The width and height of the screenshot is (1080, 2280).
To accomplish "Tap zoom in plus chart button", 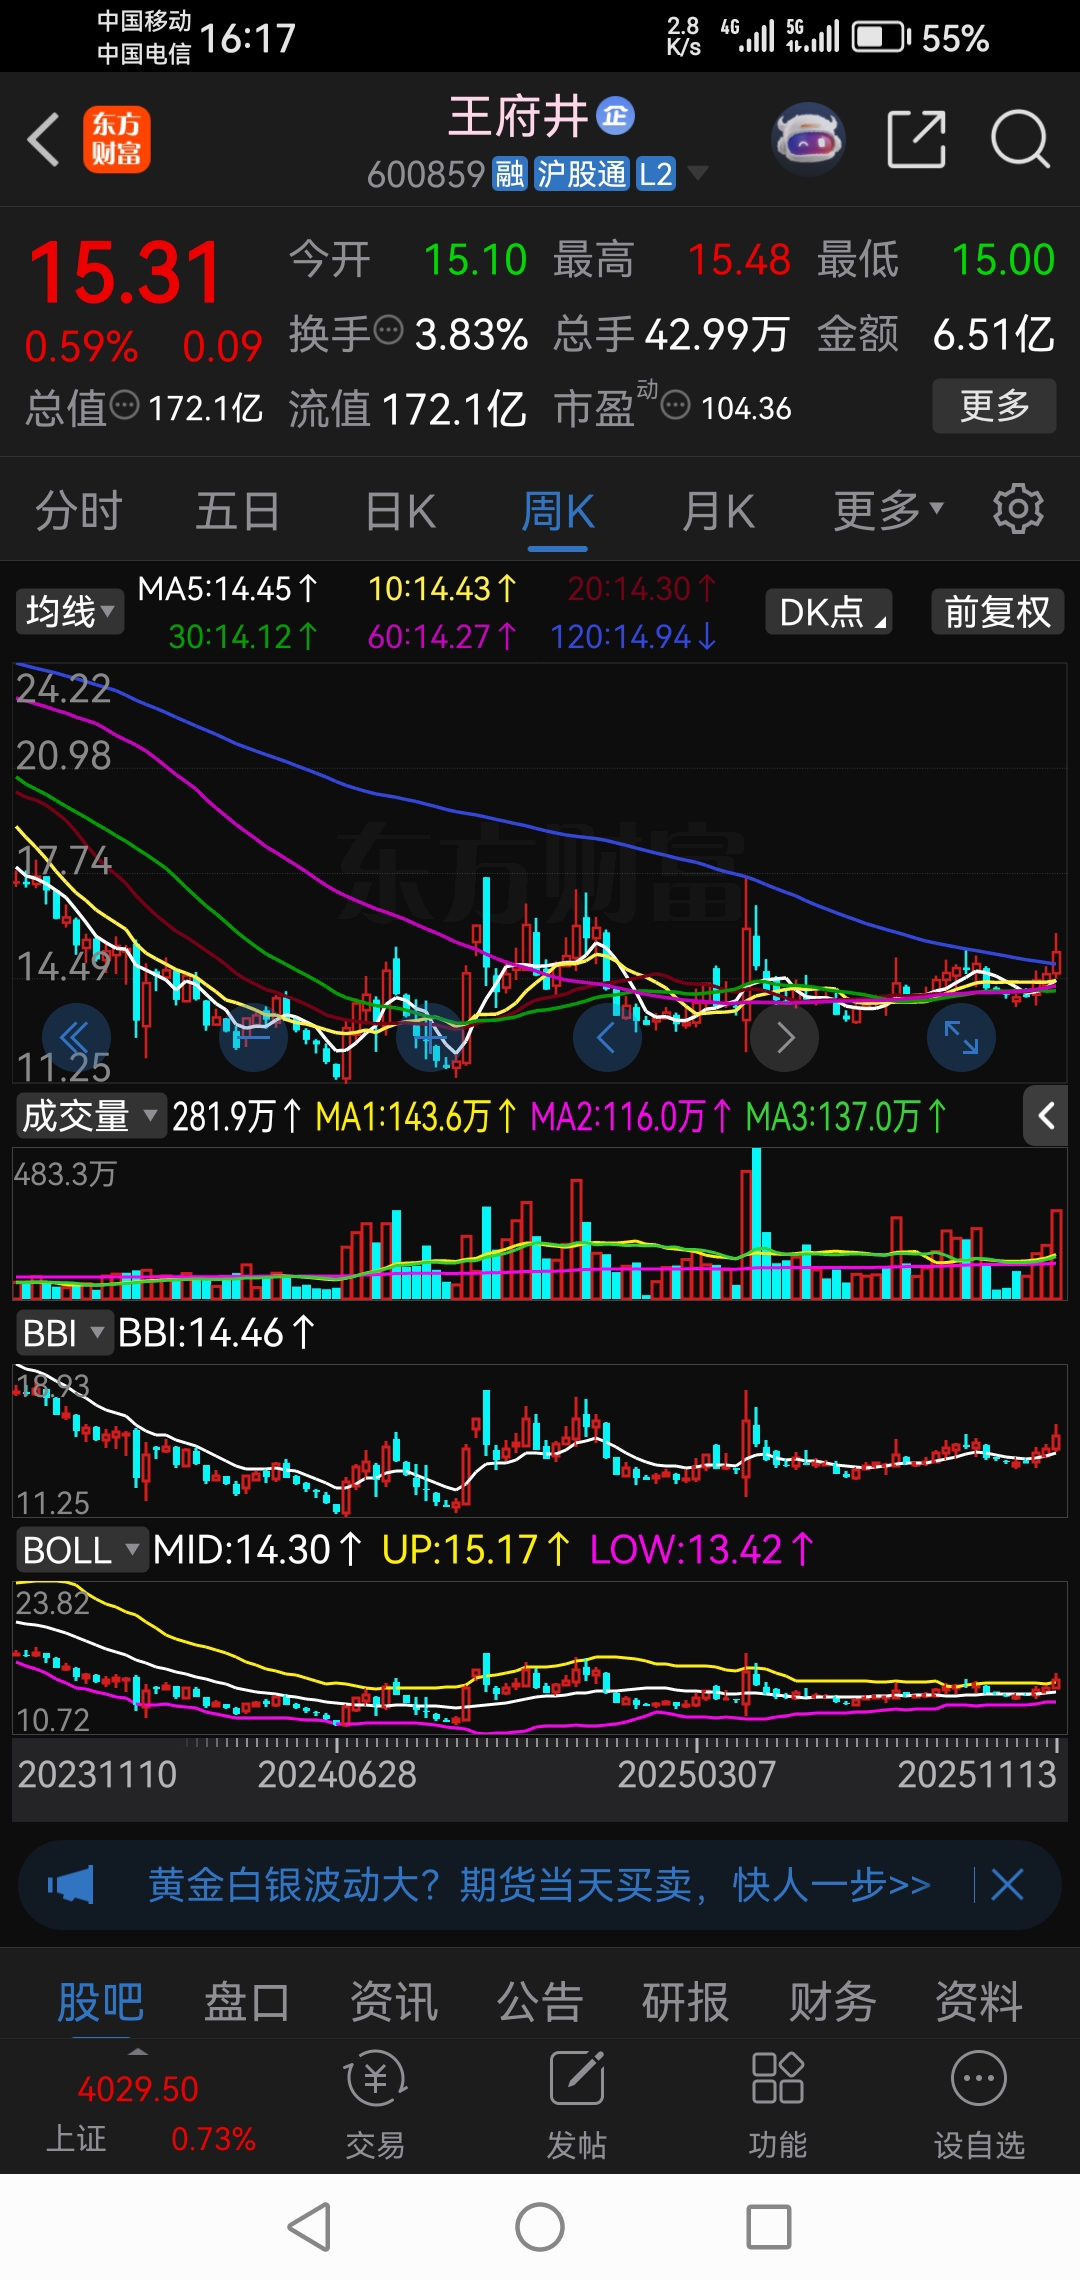I will [430, 1037].
